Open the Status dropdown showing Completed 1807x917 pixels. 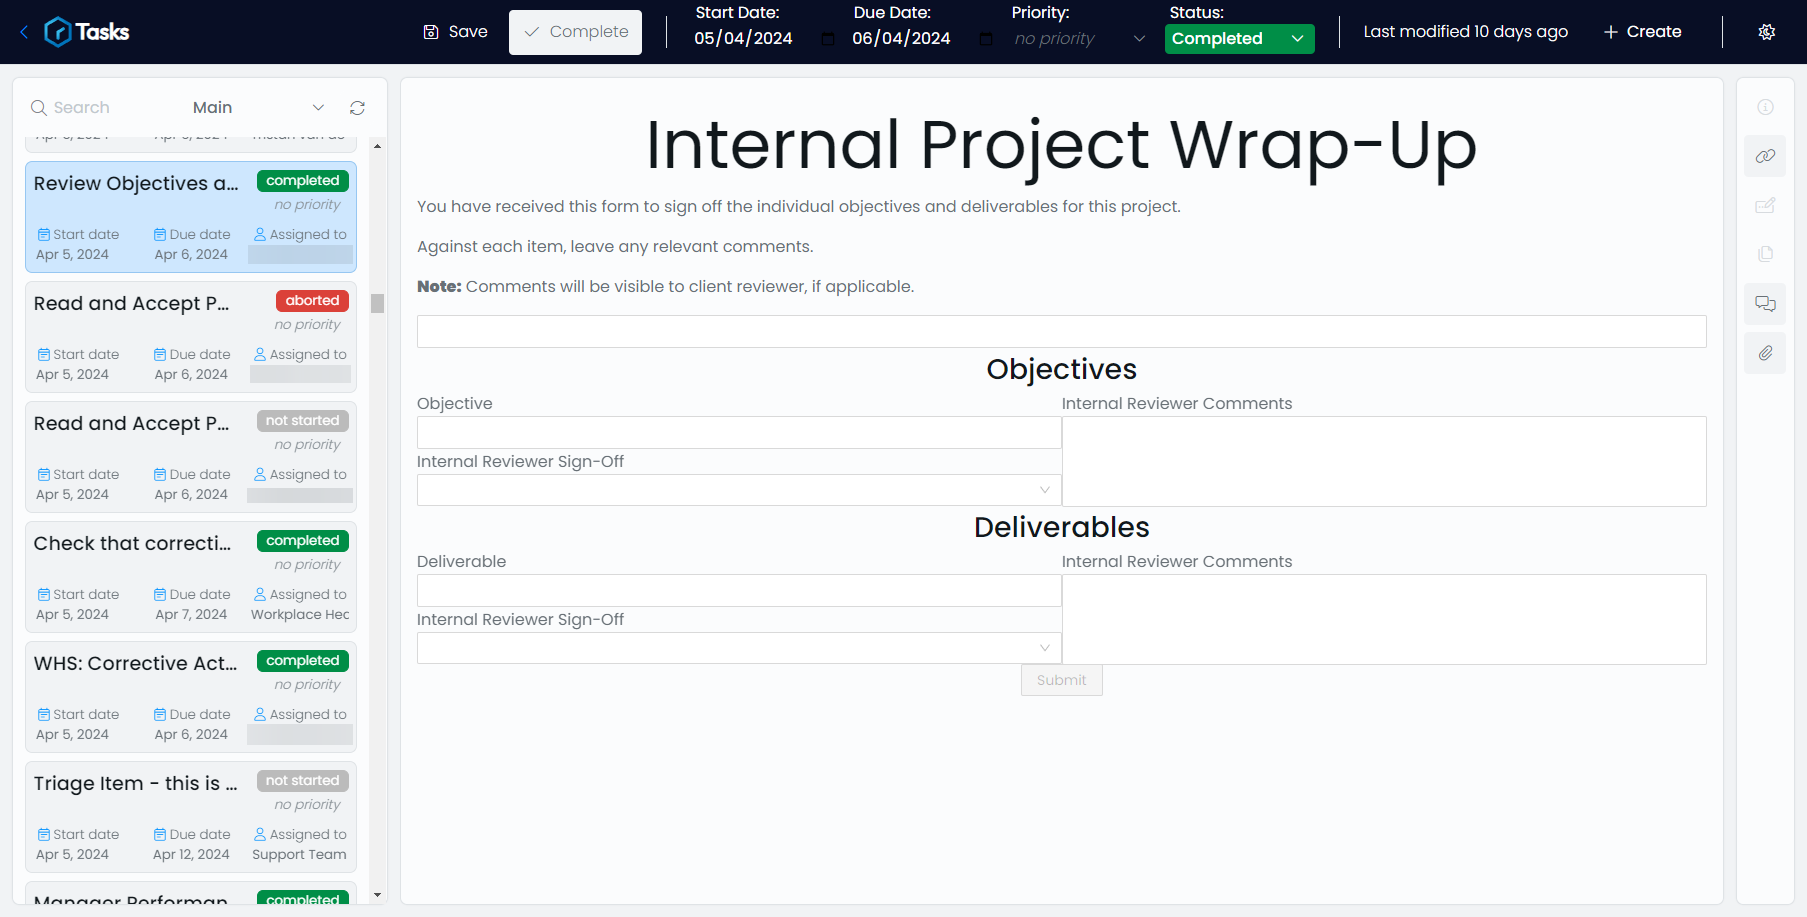coord(1239,39)
